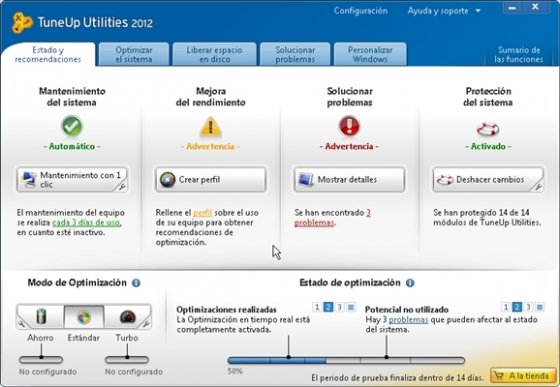Click the lifebuoy icon under Protección del sistema
560x387 pixels.
point(488,129)
